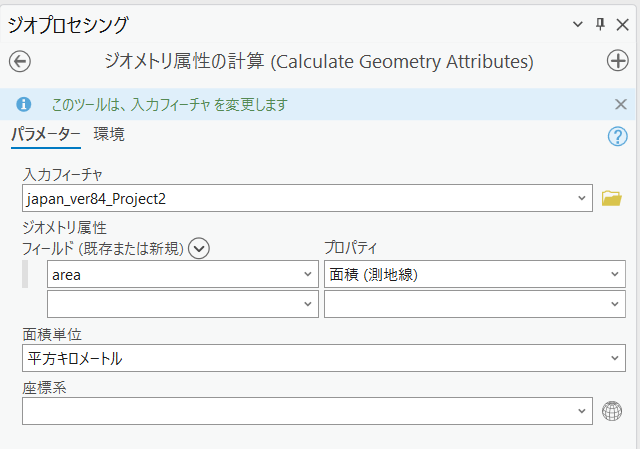Click the circled chevron beside フィールド
The height and width of the screenshot is (449, 640).
click(x=198, y=248)
